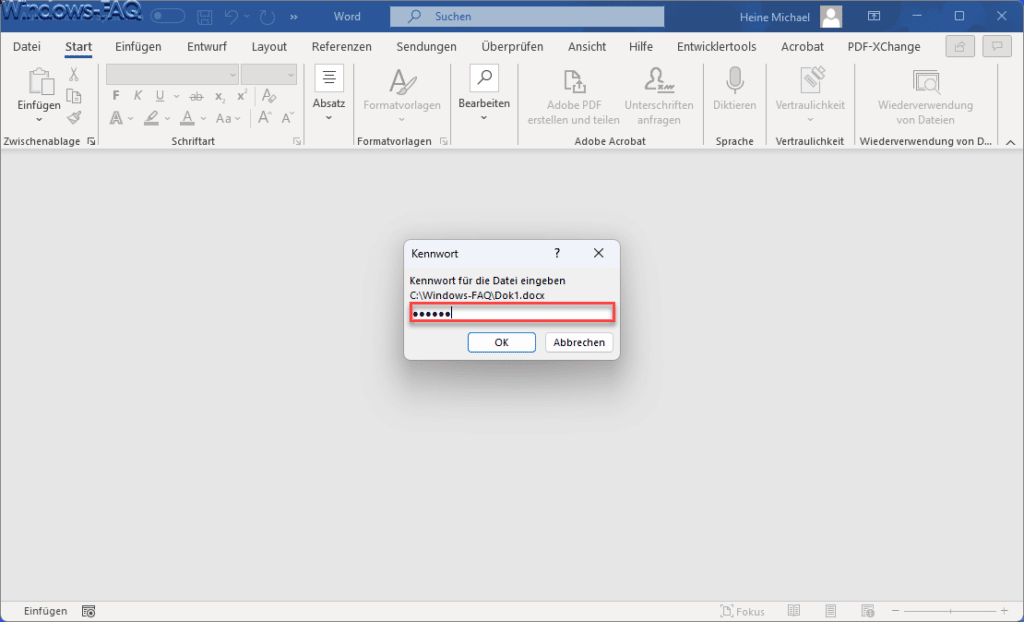Open the Zwischenablage dialog launcher
The image size is (1024, 622).
tap(91, 141)
